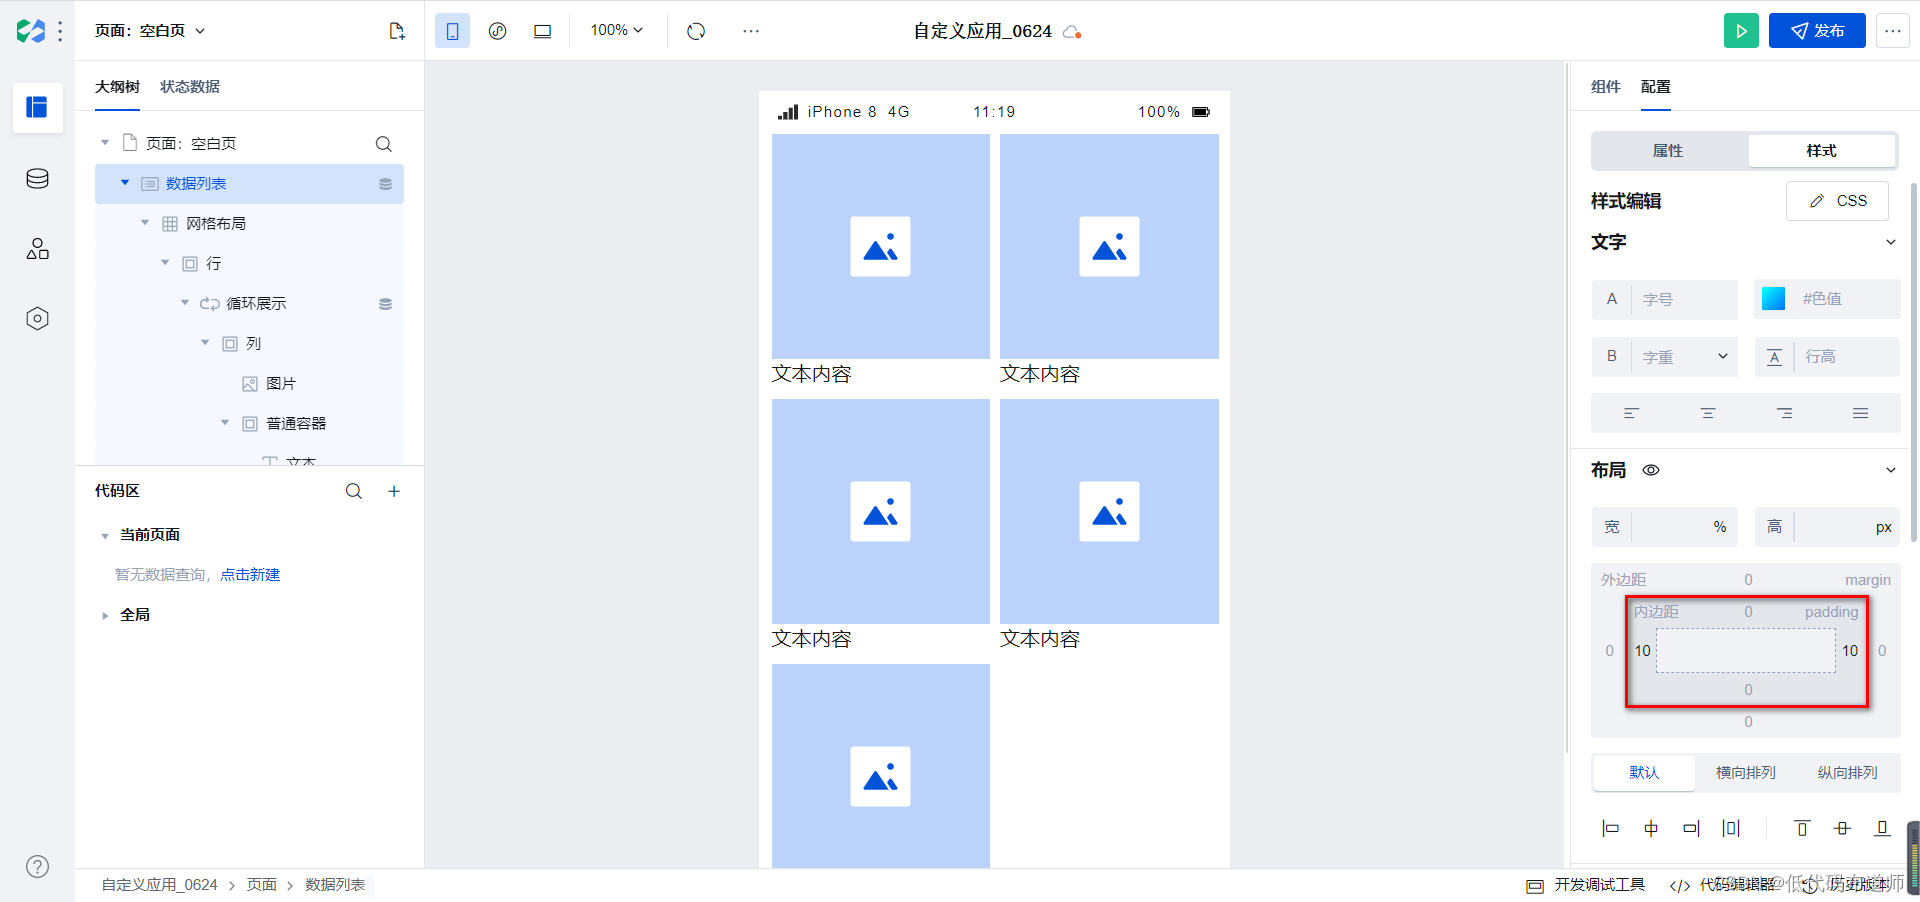1920x902 pixels.
Task: Click the 高 height input field
Action: coord(1828,527)
